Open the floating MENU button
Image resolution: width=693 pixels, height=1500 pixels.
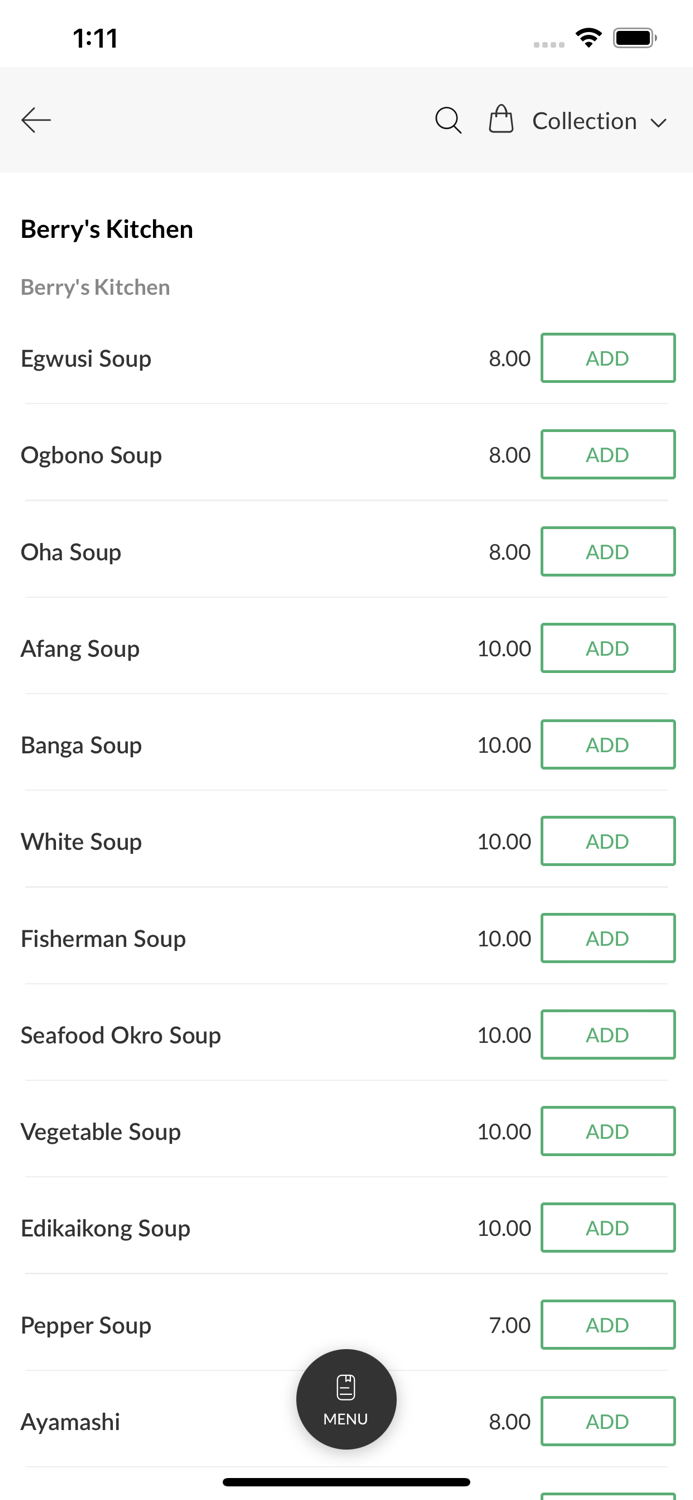(x=346, y=1399)
